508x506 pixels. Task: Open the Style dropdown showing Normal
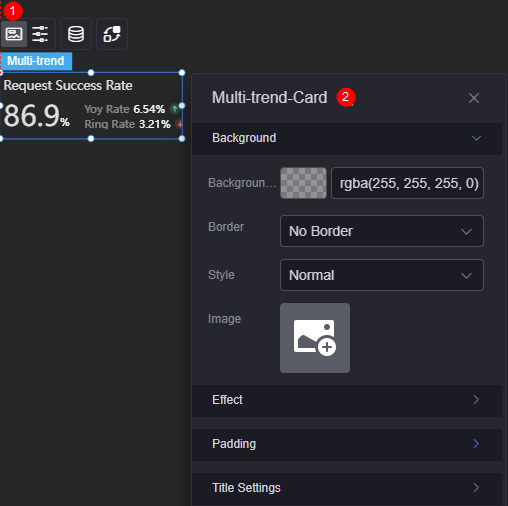tap(382, 275)
